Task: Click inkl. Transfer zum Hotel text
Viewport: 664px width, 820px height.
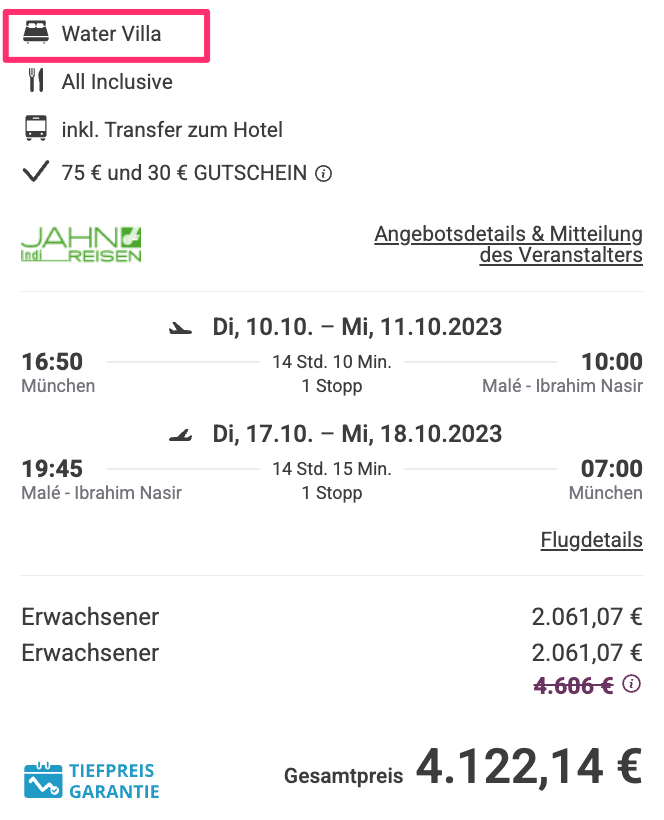Action: click(x=172, y=130)
